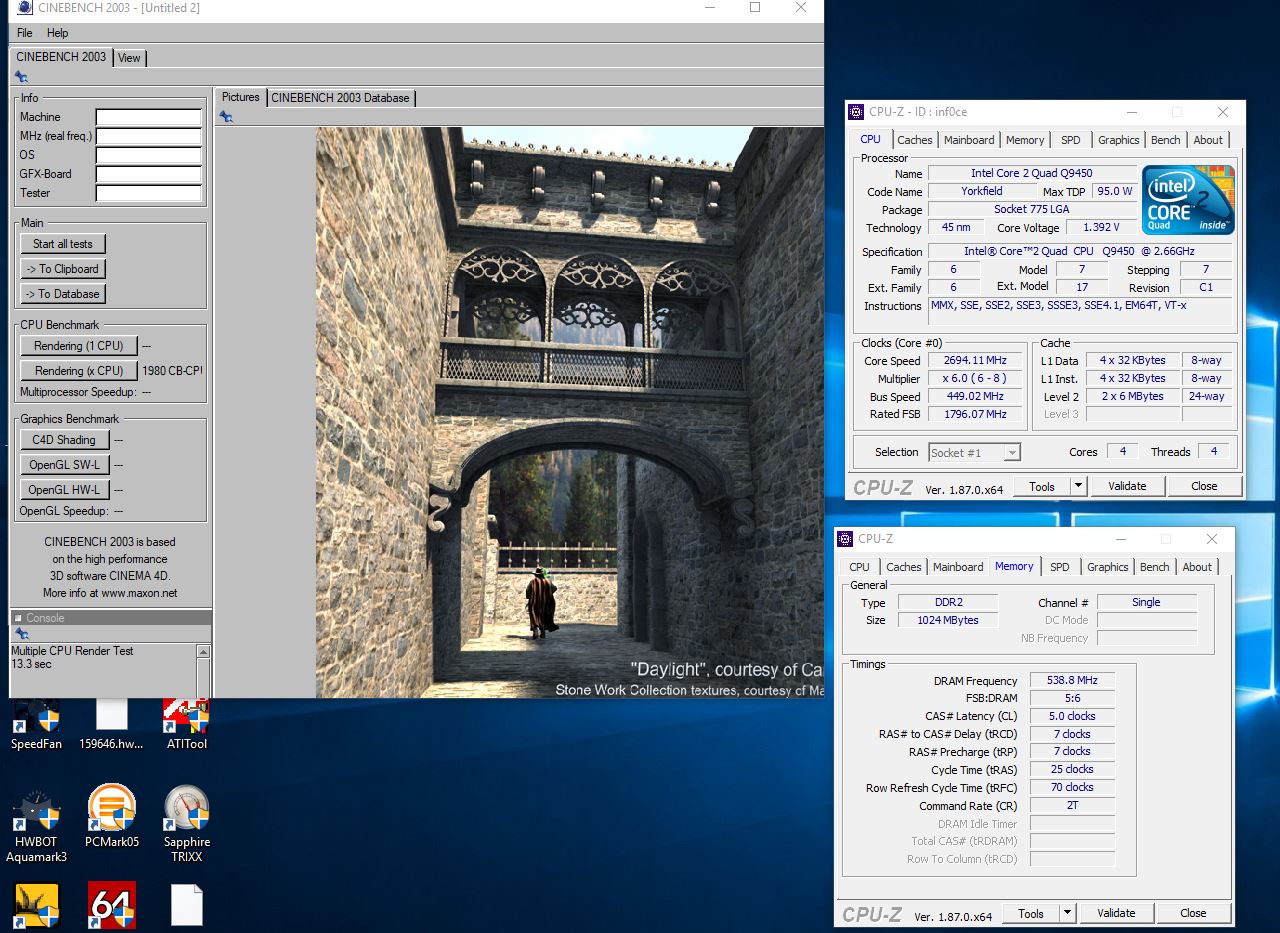
Task: Click the Core Speed value 2694.11 MHz
Action: click(x=975, y=360)
